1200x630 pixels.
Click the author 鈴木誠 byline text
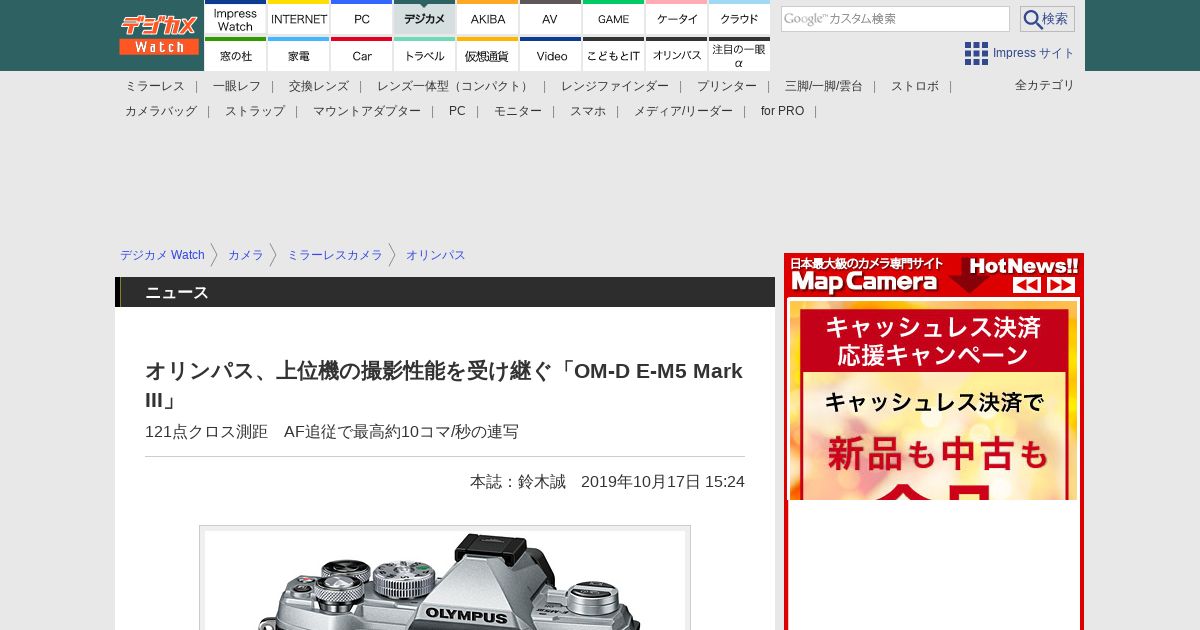[x=518, y=482]
